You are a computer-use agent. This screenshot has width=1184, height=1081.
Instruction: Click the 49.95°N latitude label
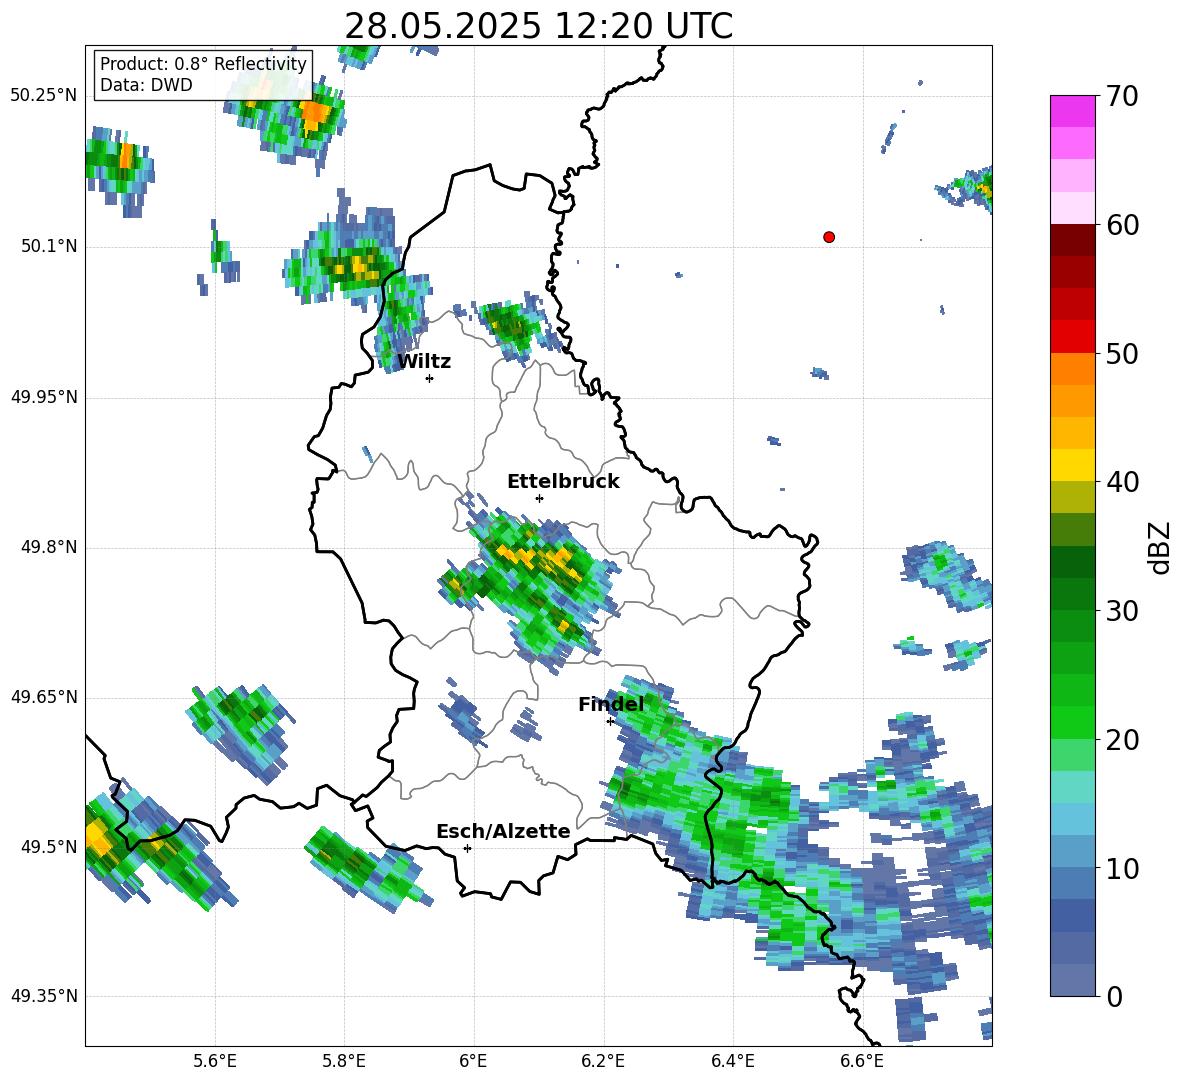[44, 397]
